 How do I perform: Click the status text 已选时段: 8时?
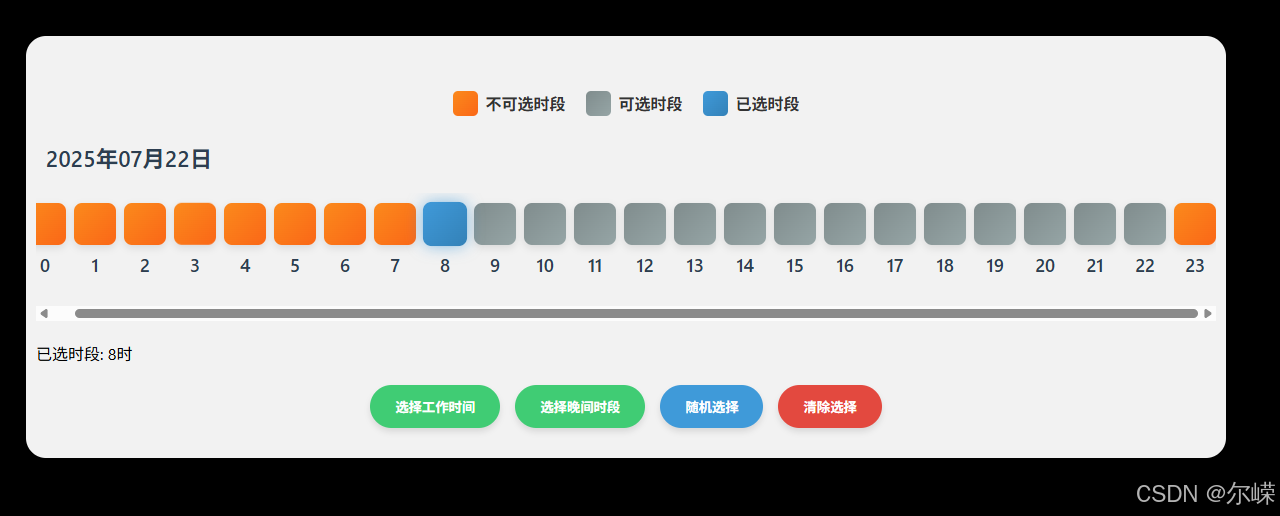point(85,355)
